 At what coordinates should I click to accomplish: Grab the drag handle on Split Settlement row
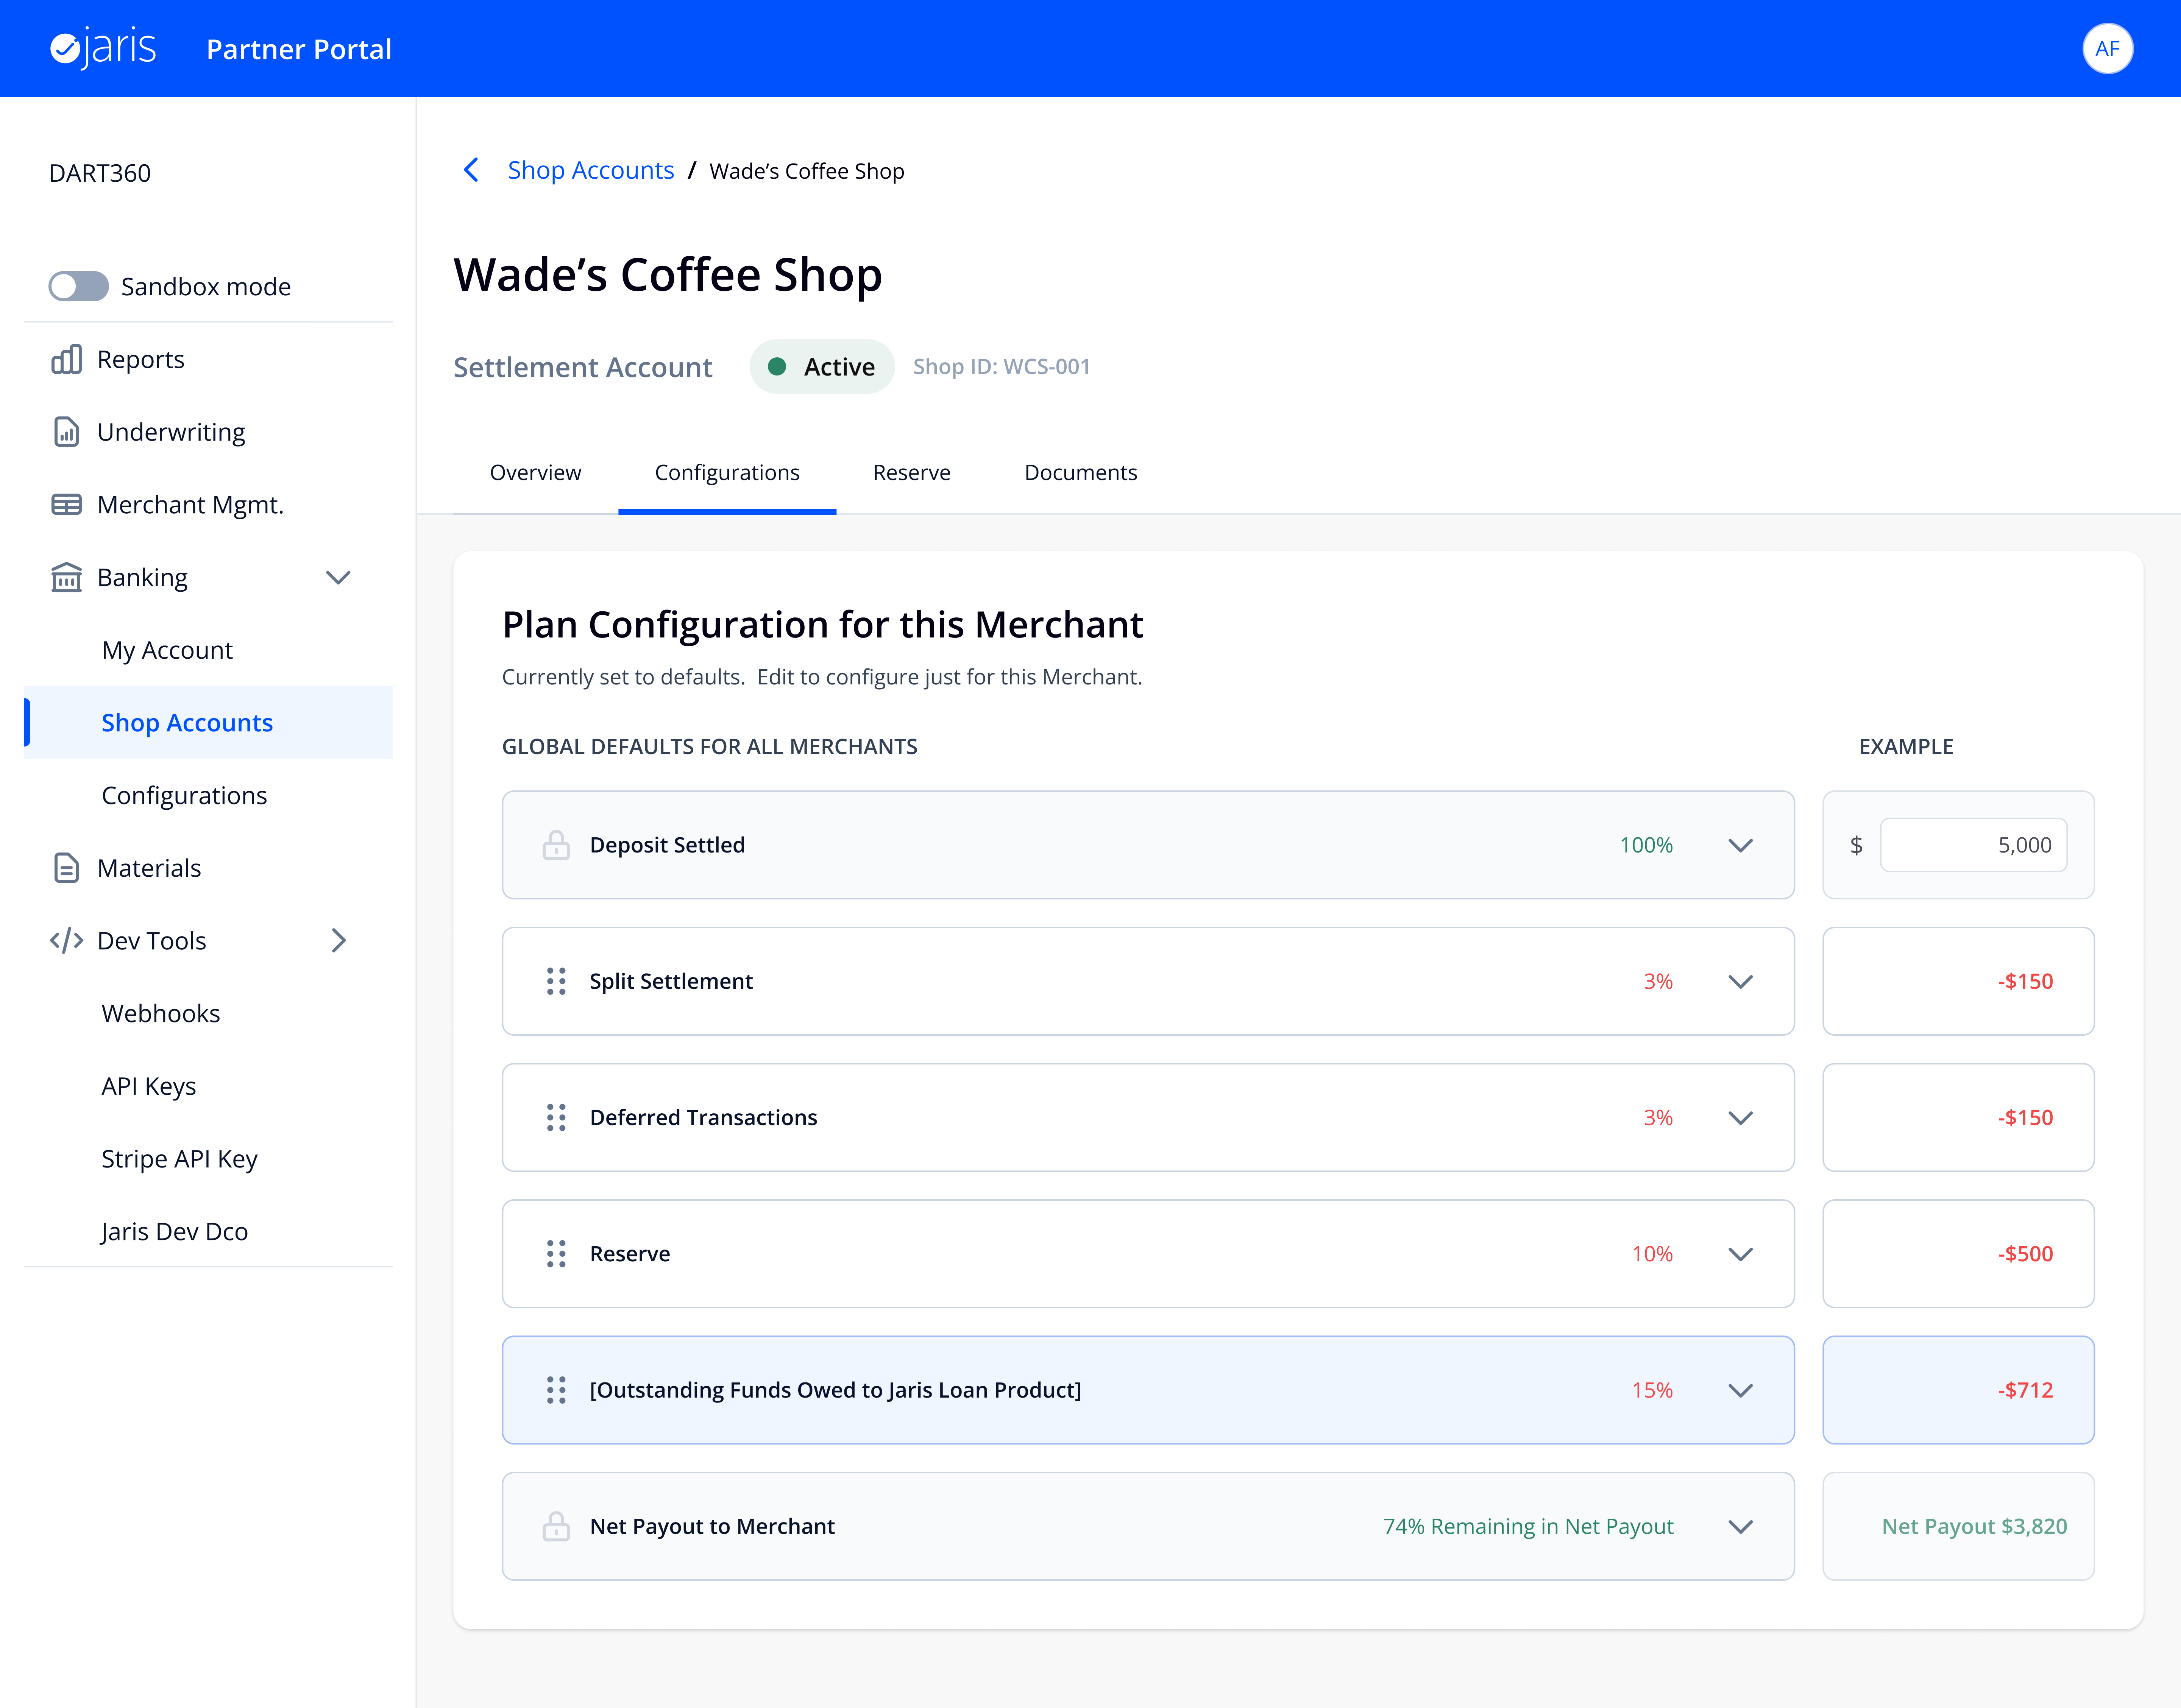[556, 981]
